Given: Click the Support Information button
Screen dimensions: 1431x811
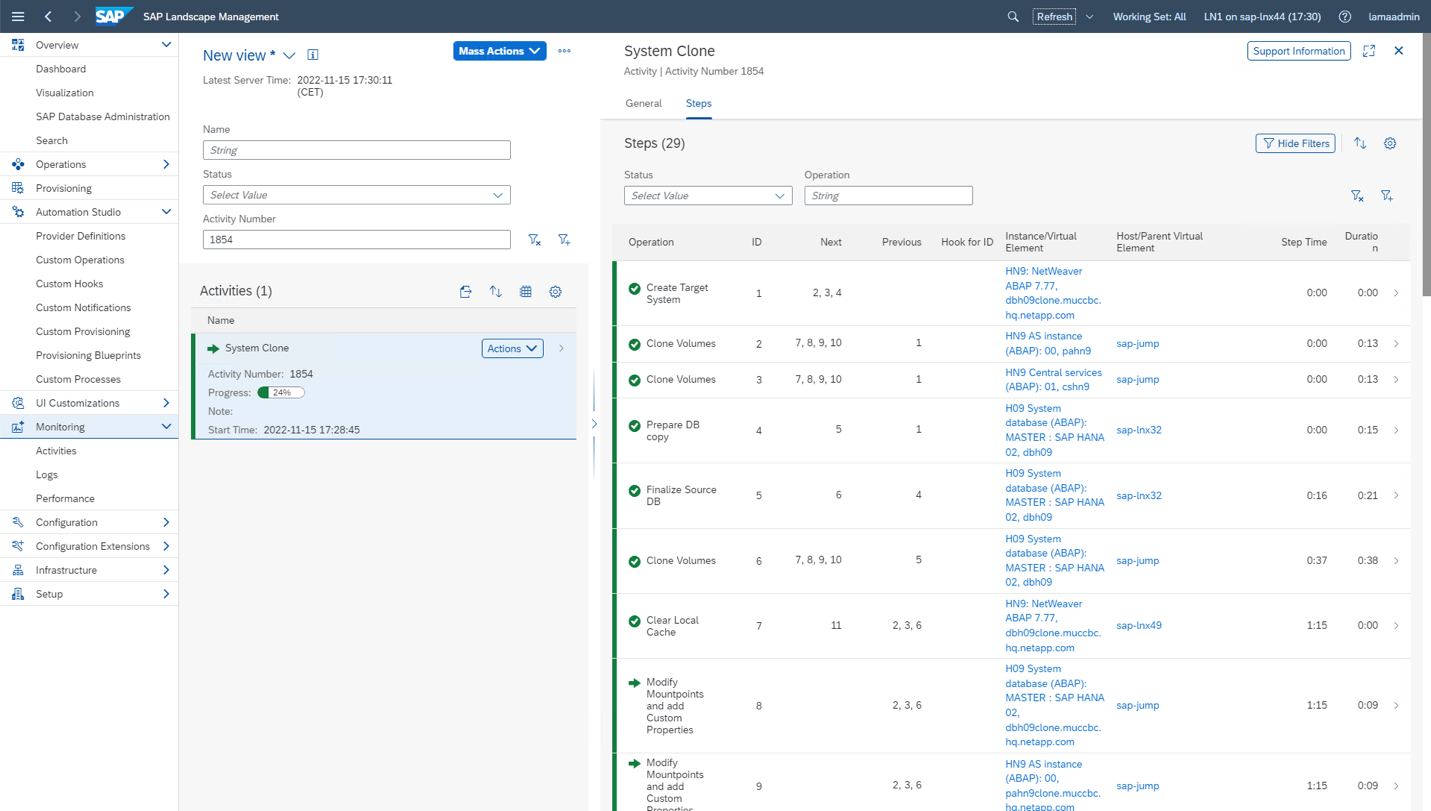Looking at the screenshot, I should coord(1298,51).
